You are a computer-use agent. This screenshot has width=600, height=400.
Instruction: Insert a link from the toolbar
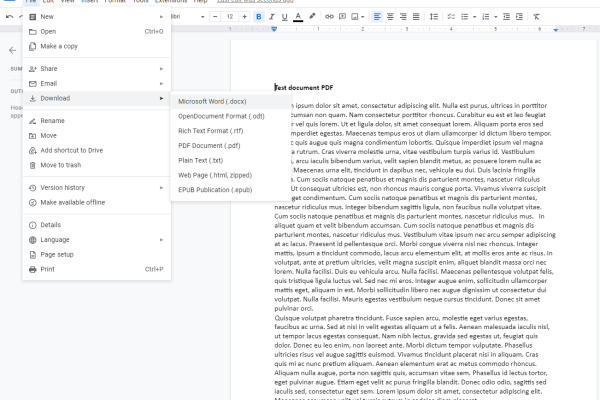(x=329, y=16)
